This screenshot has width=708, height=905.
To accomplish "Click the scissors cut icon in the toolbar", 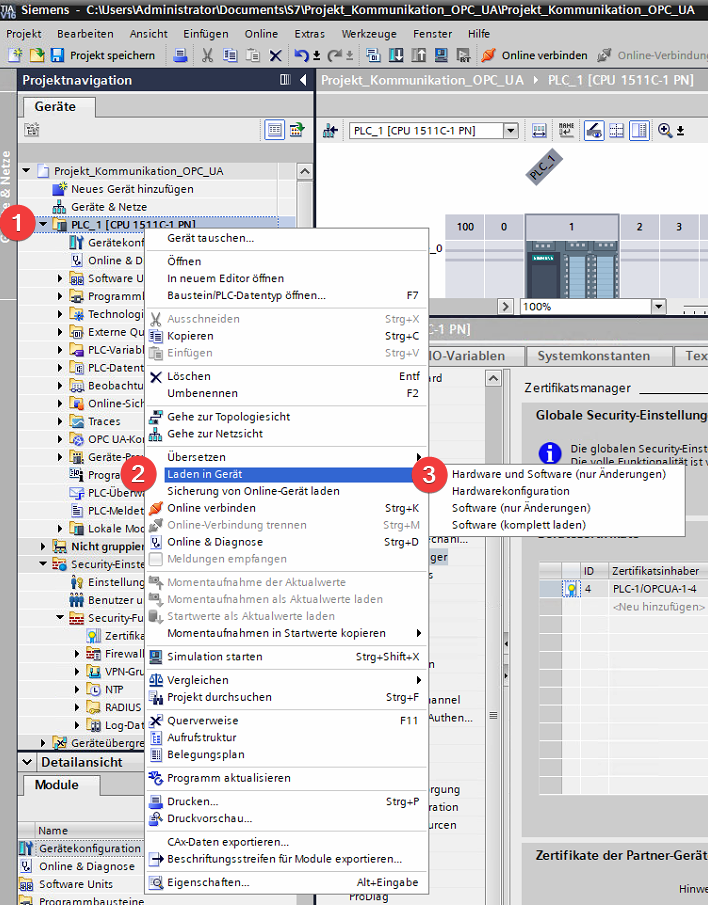I will click(207, 55).
